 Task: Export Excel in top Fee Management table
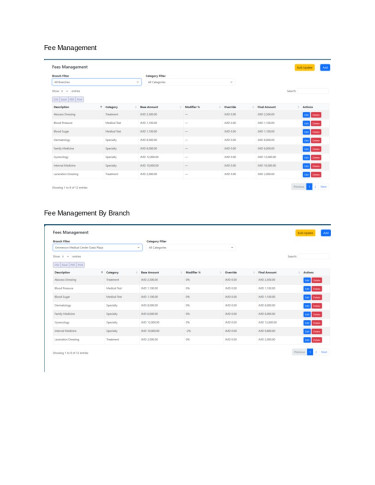[x=64, y=99]
